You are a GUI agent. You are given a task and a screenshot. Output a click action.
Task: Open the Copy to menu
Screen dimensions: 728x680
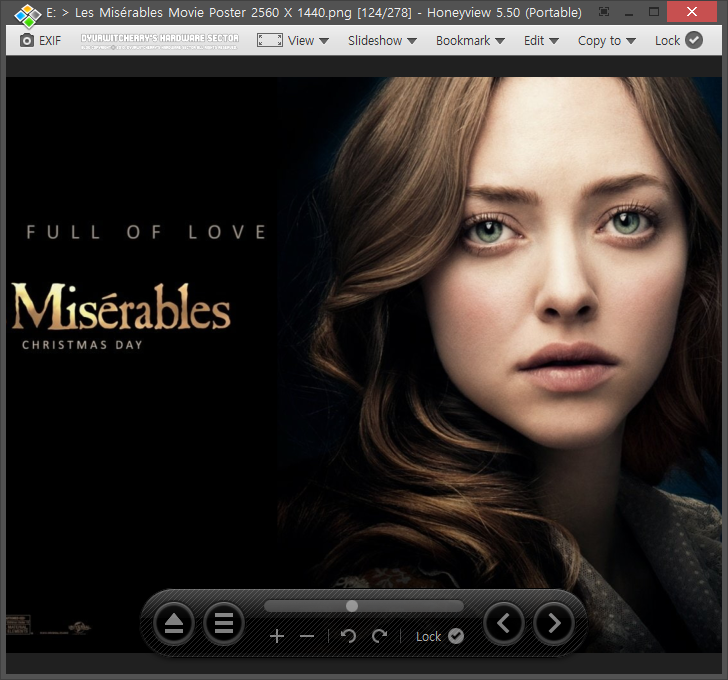(x=599, y=41)
